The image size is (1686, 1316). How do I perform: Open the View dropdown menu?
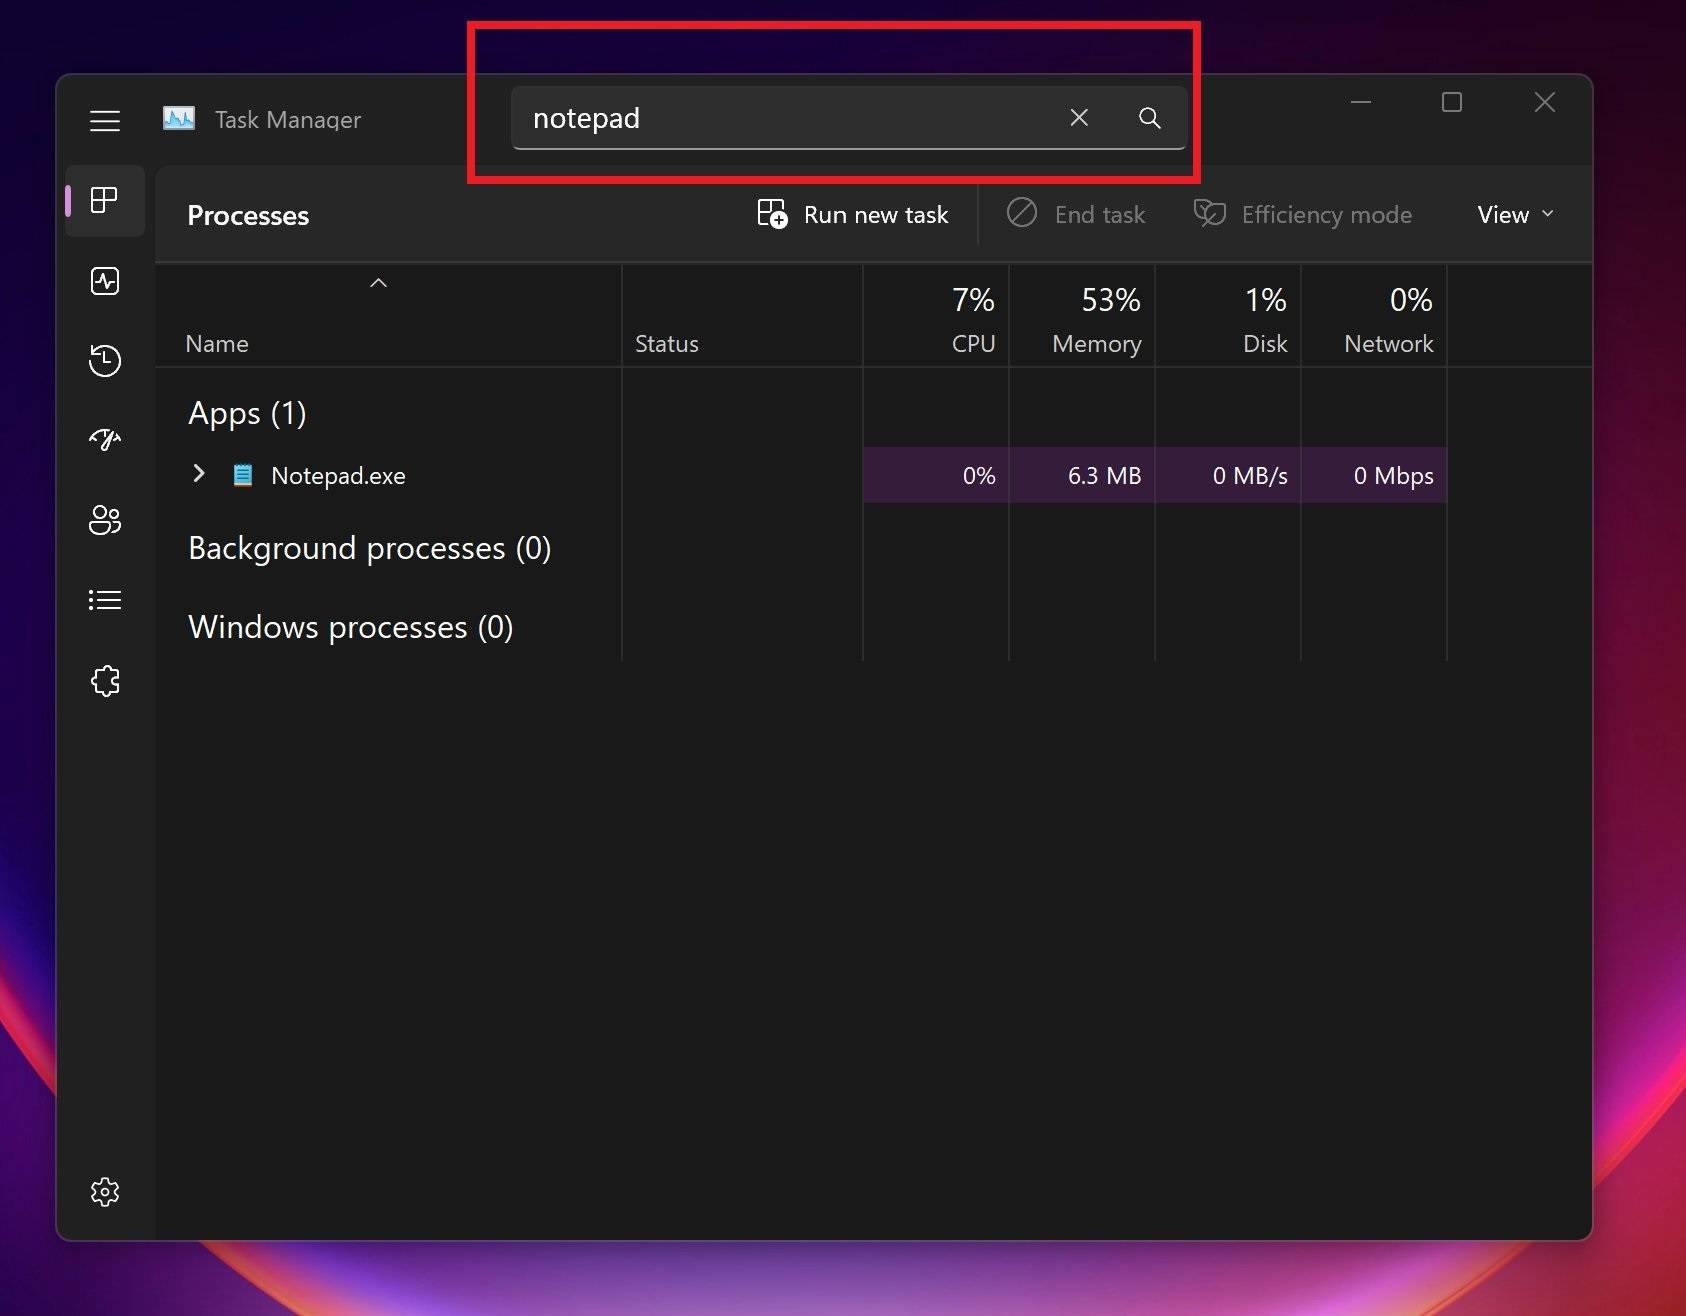1513,214
